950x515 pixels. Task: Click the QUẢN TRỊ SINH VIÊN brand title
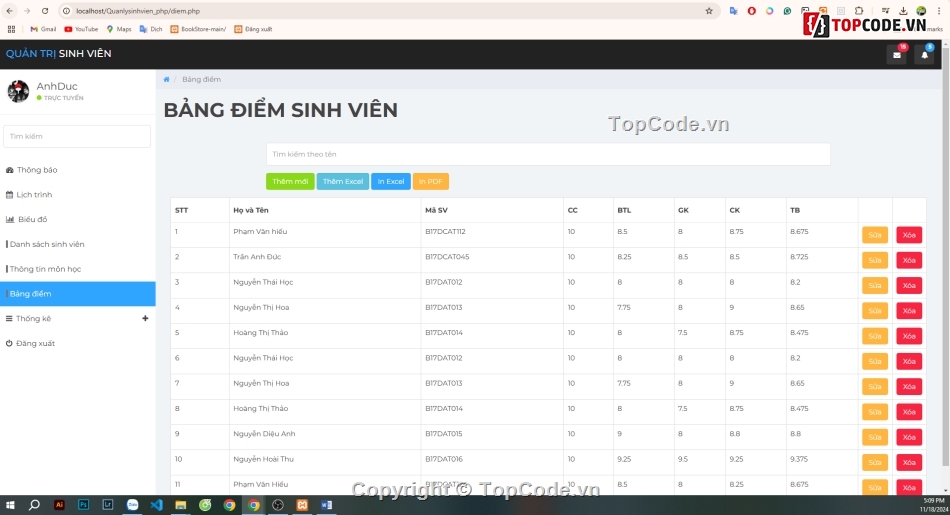pos(59,54)
